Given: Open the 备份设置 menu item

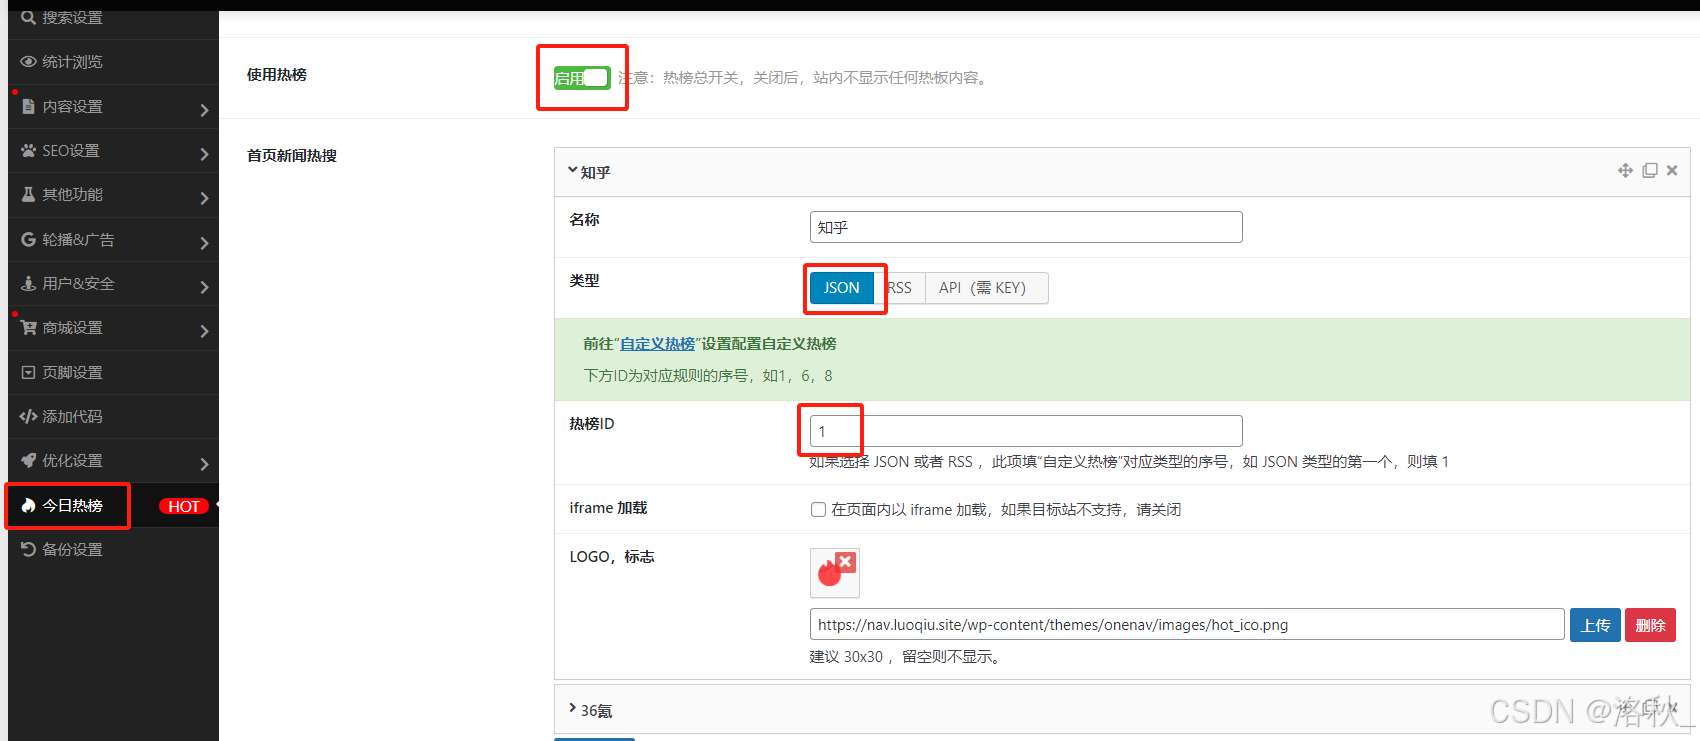Looking at the screenshot, I should pos(113,549).
